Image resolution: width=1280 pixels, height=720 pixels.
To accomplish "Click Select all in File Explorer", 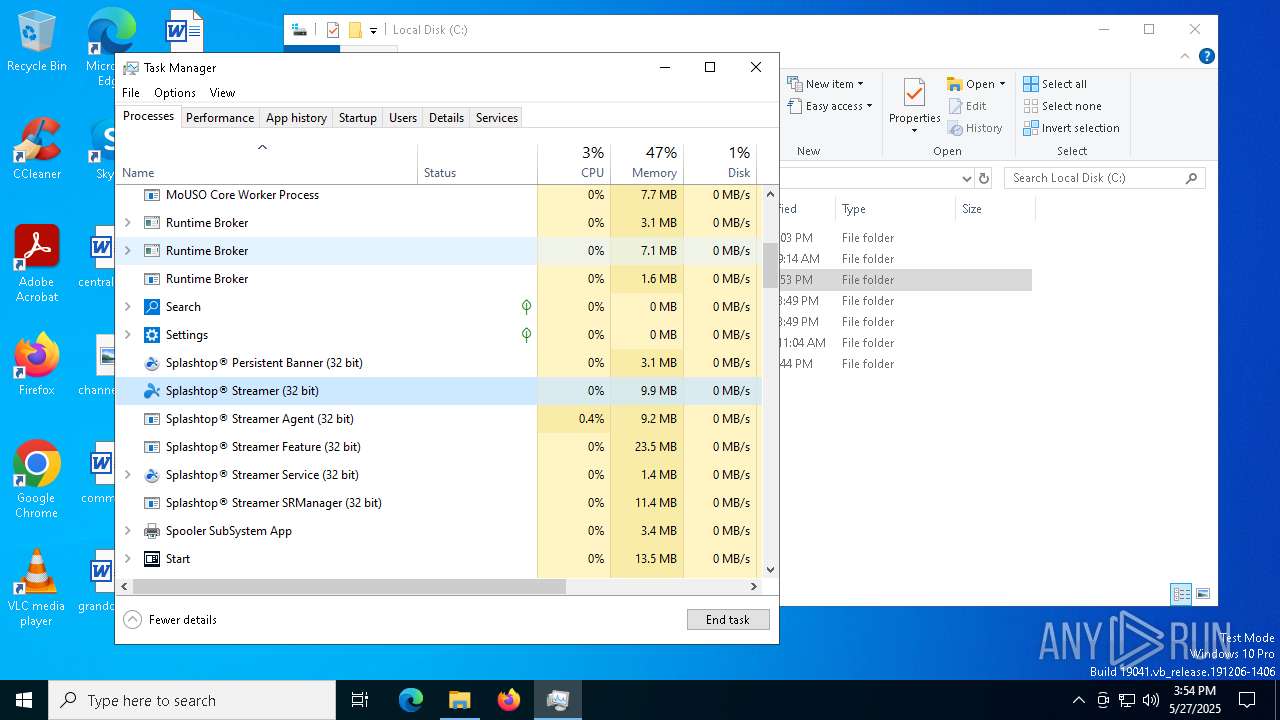I will point(1055,84).
